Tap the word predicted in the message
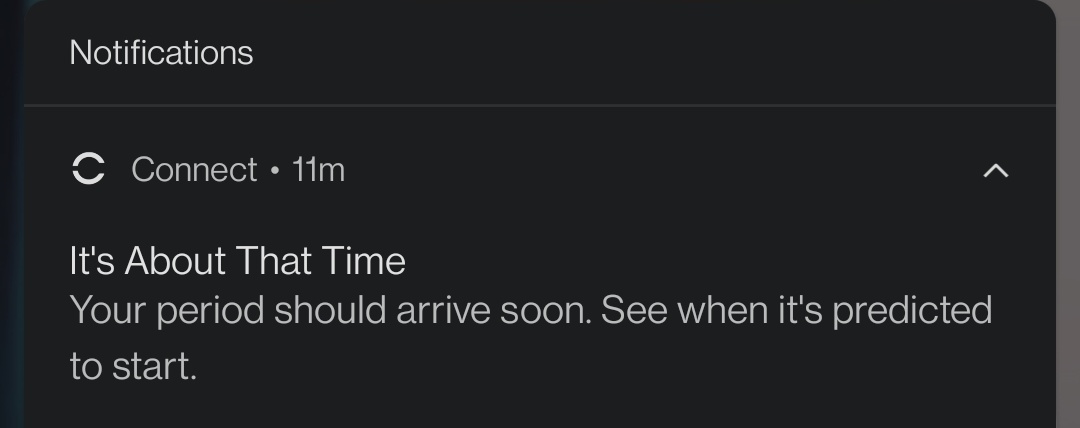This screenshot has height=428, width=1080. click(x=911, y=311)
